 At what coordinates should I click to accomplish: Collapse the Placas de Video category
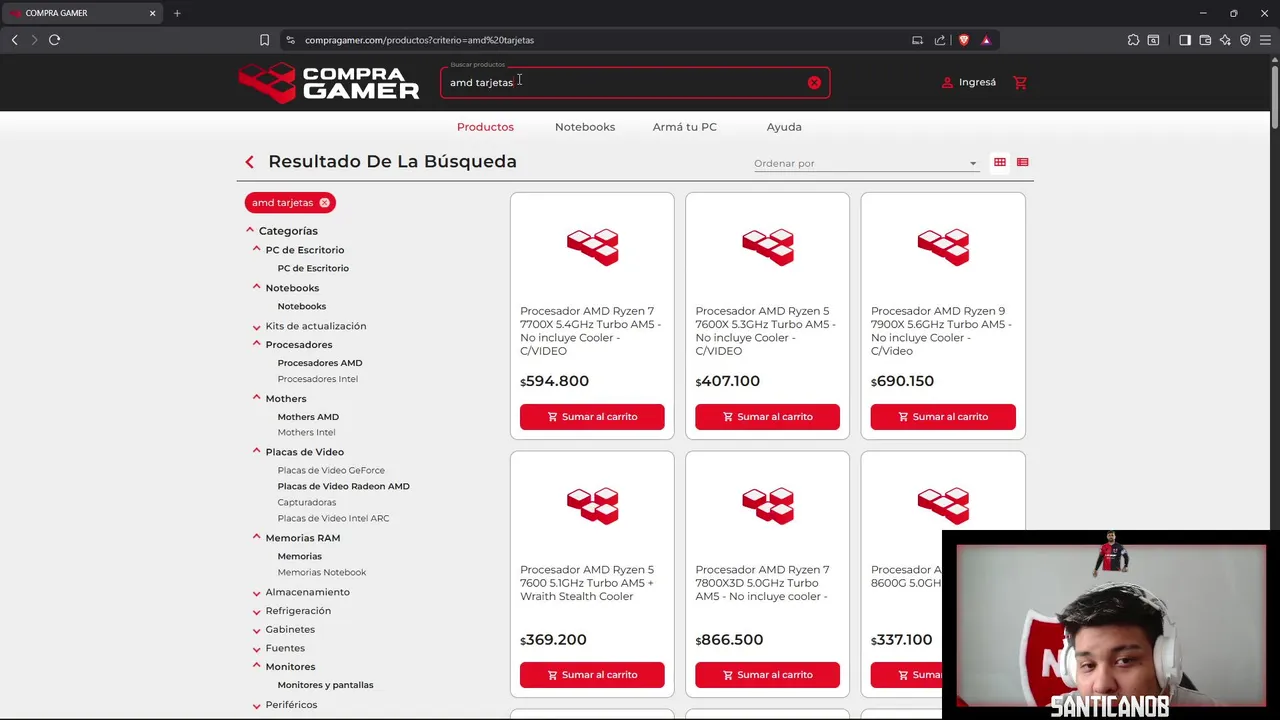257,451
